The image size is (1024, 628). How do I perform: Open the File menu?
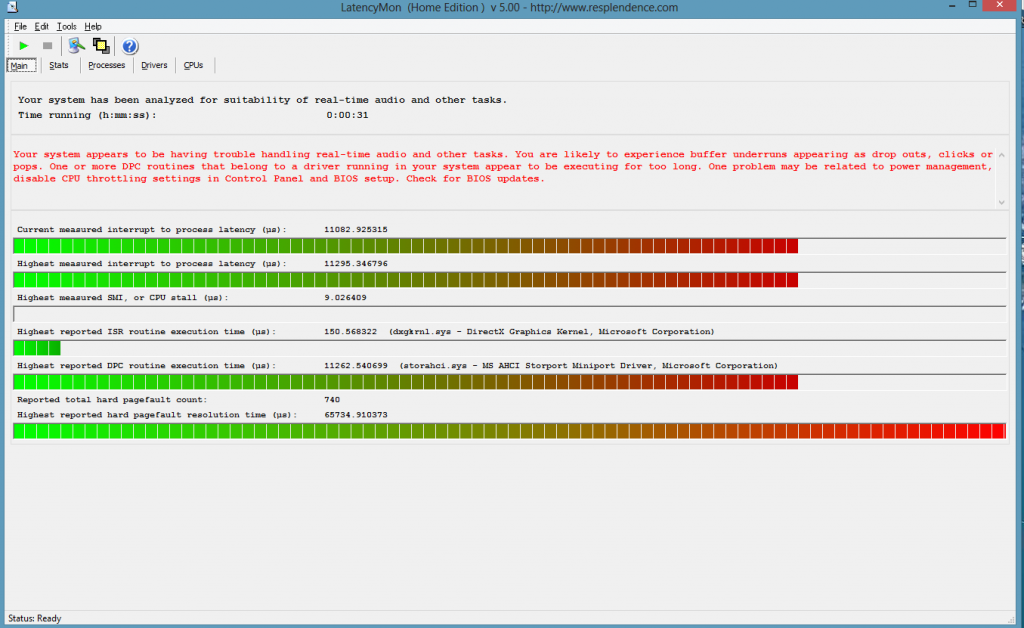[x=20, y=27]
